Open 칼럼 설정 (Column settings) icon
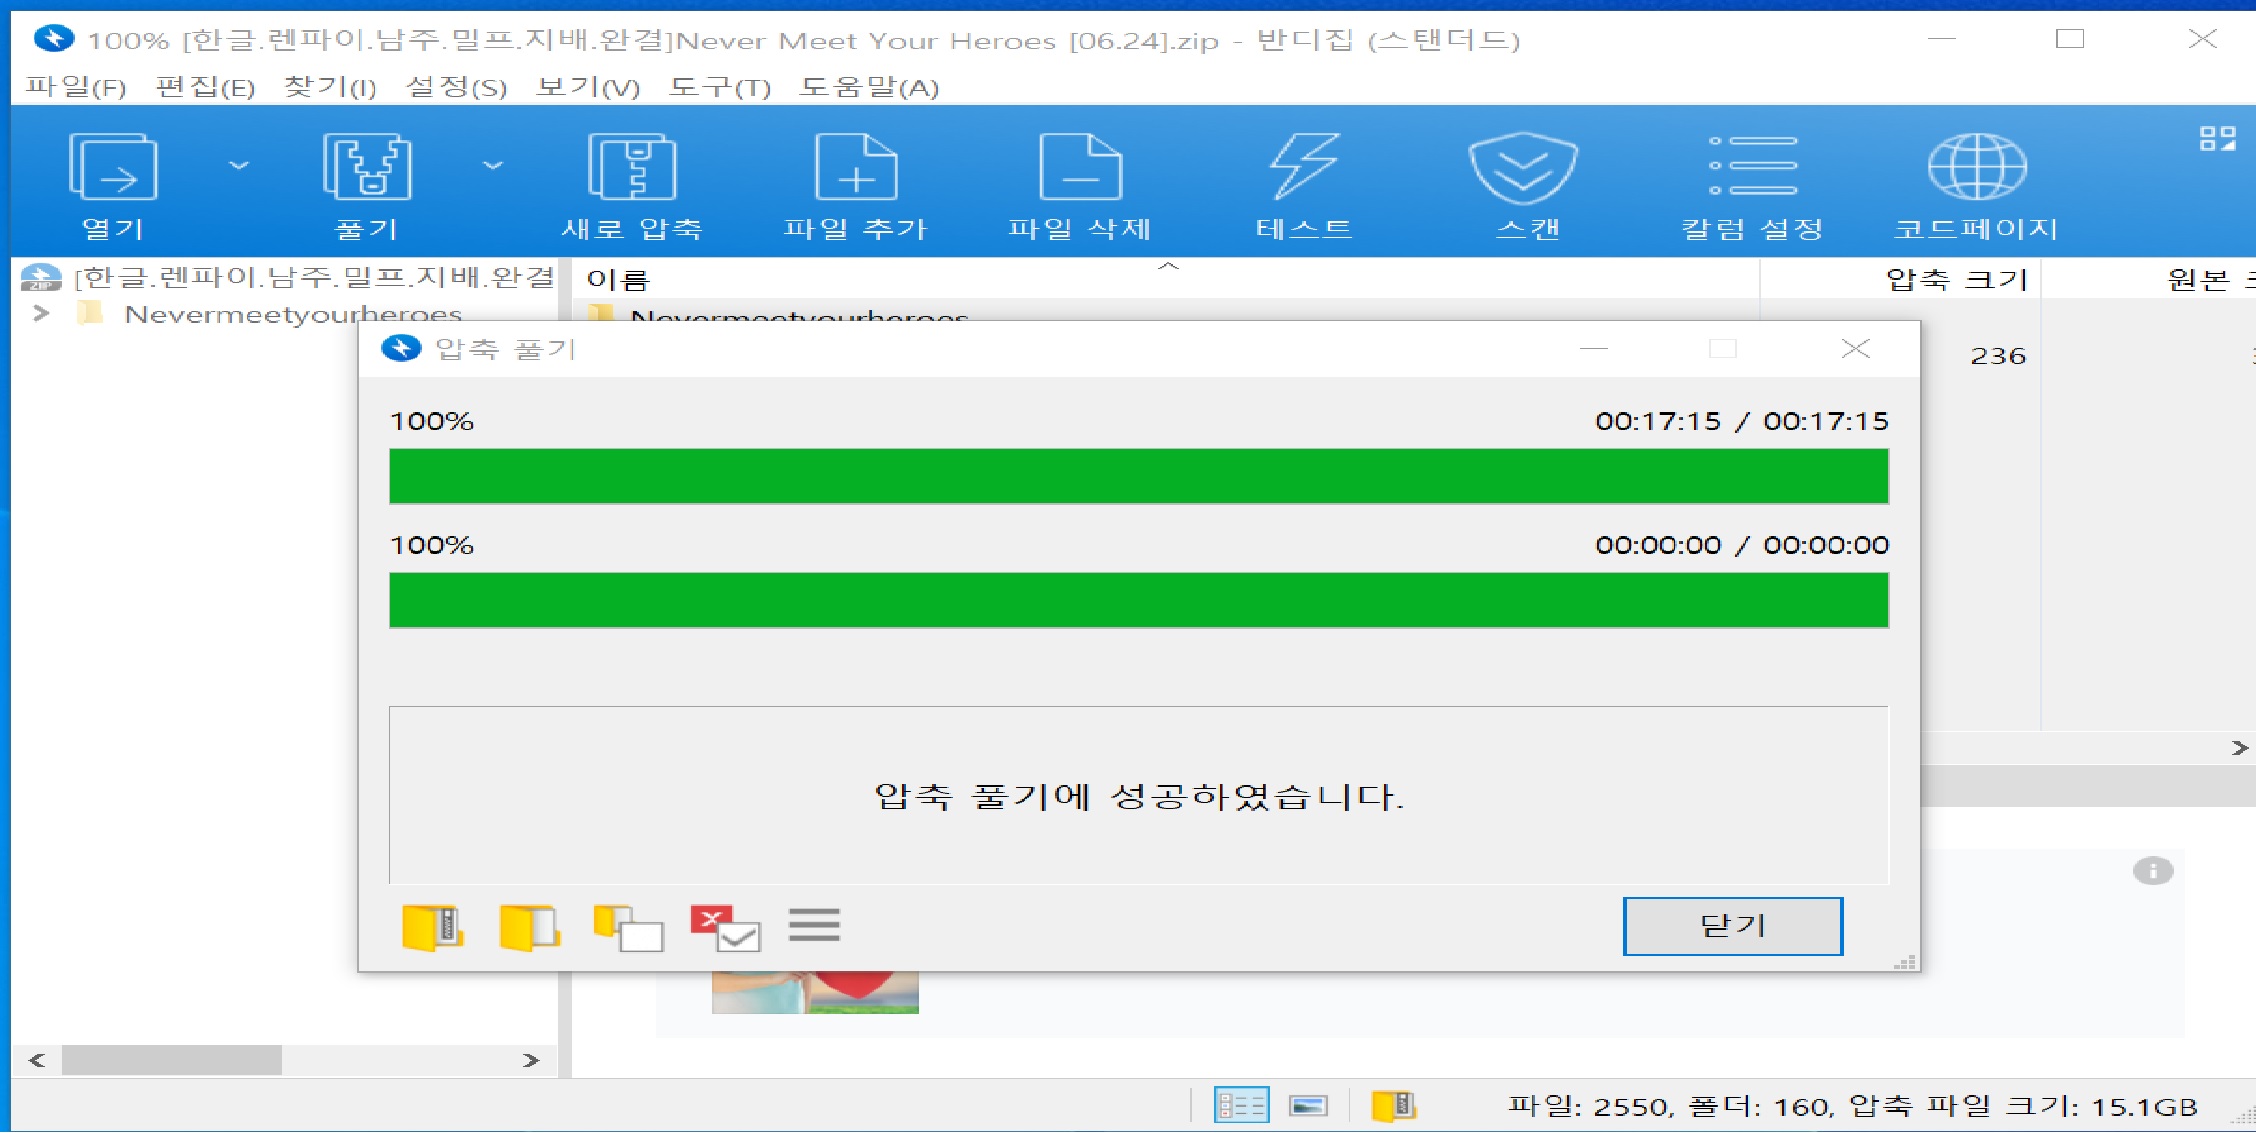Viewport: 2256px width, 1133px height. tap(1752, 168)
